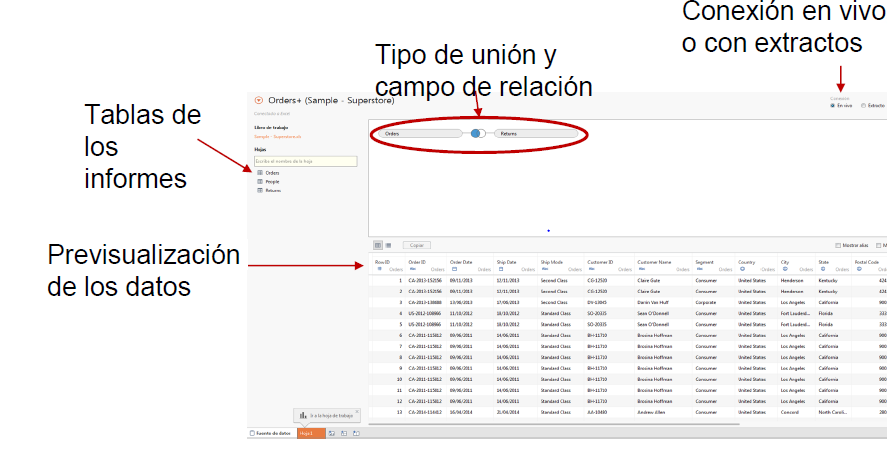Close the Ir a la hoja de trabajo tooltip
The image size is (887, 457).
356,411
